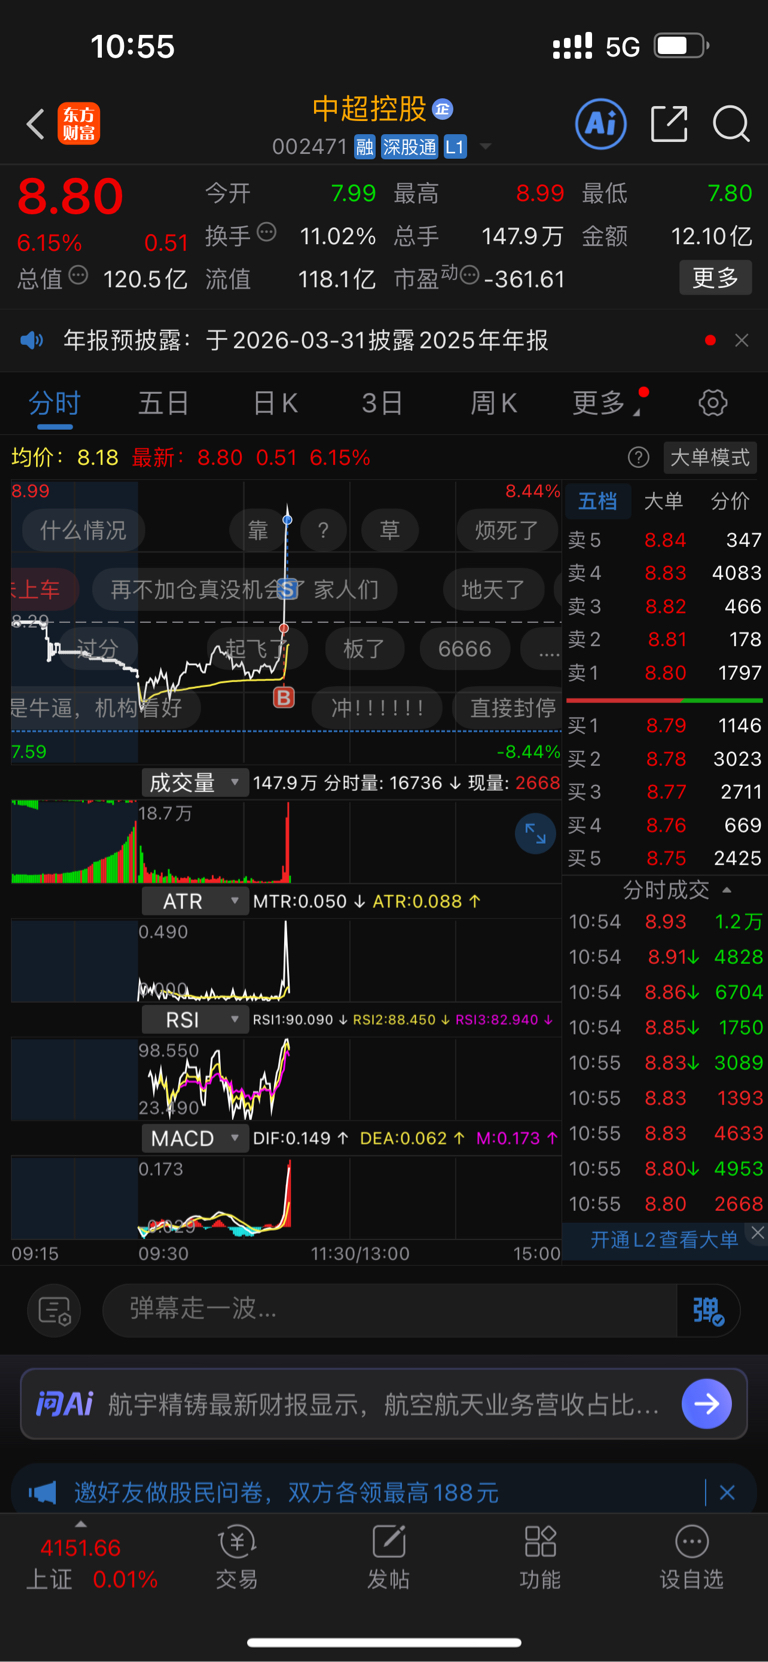Tap the speaker announcement icon
The image size is (768, 1662).
32,340
